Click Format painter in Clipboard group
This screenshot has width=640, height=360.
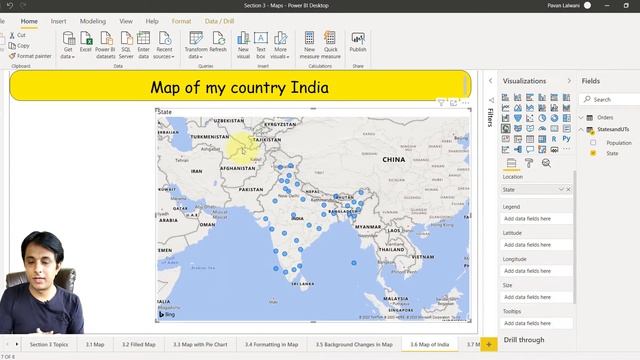pos(31,56)
